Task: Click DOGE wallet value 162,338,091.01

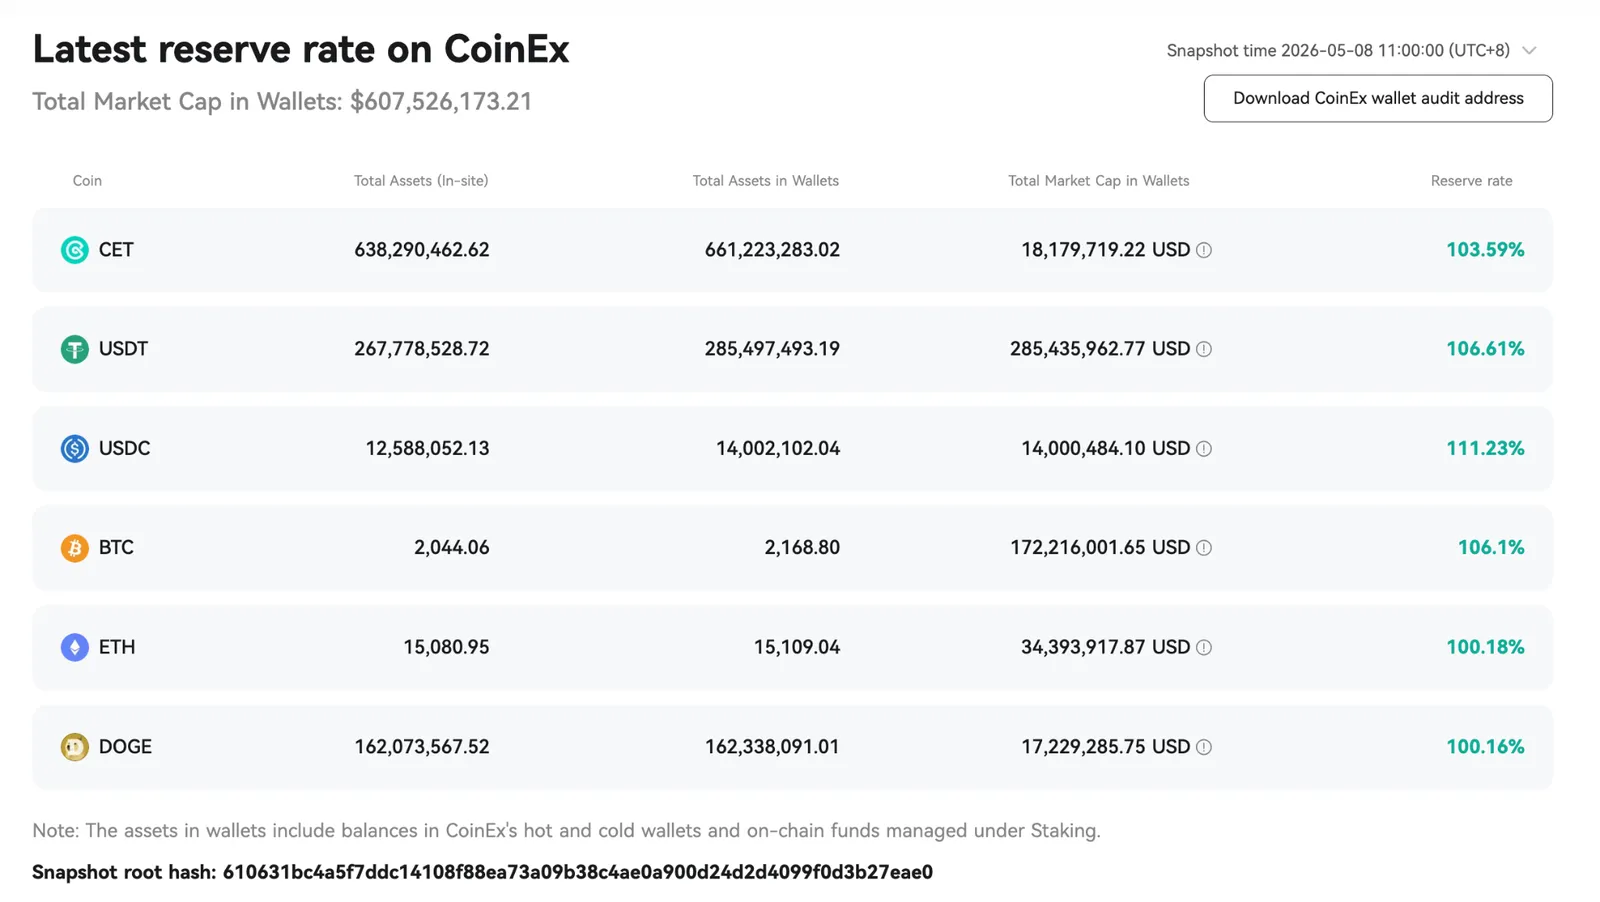Action: click(x=772, y=747)
